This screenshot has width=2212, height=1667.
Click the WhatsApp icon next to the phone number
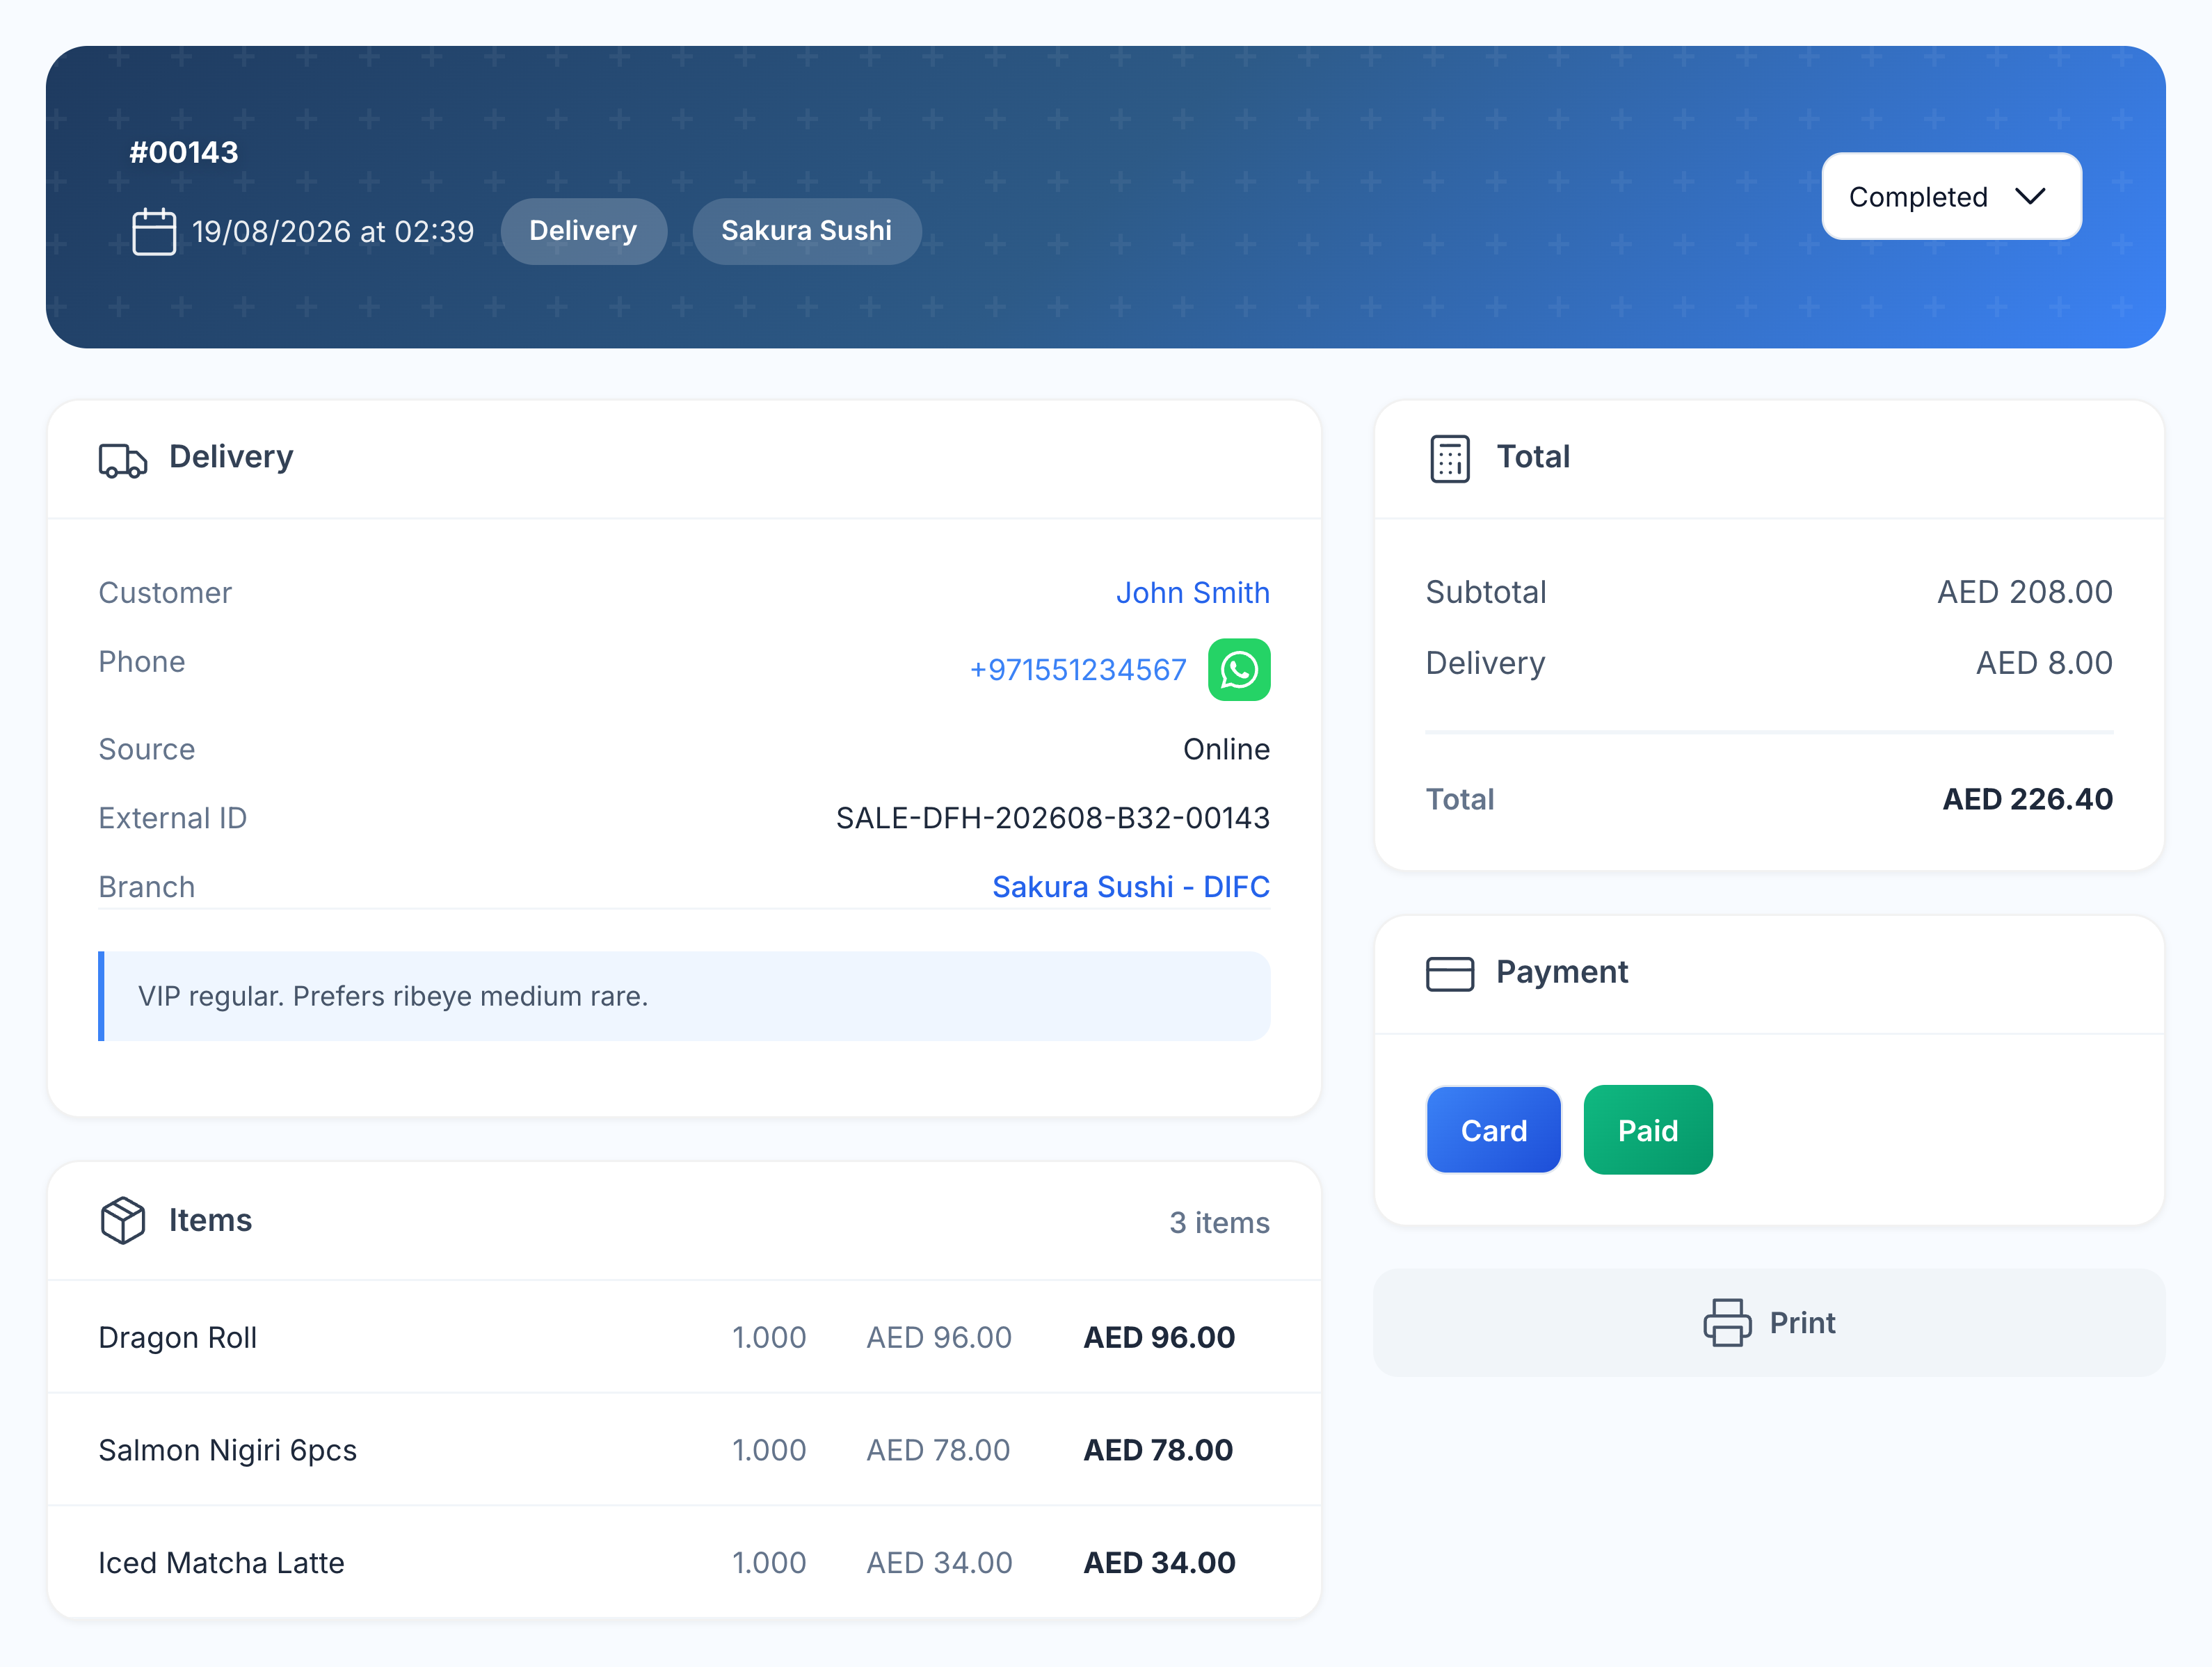(x=1239, y=669)
